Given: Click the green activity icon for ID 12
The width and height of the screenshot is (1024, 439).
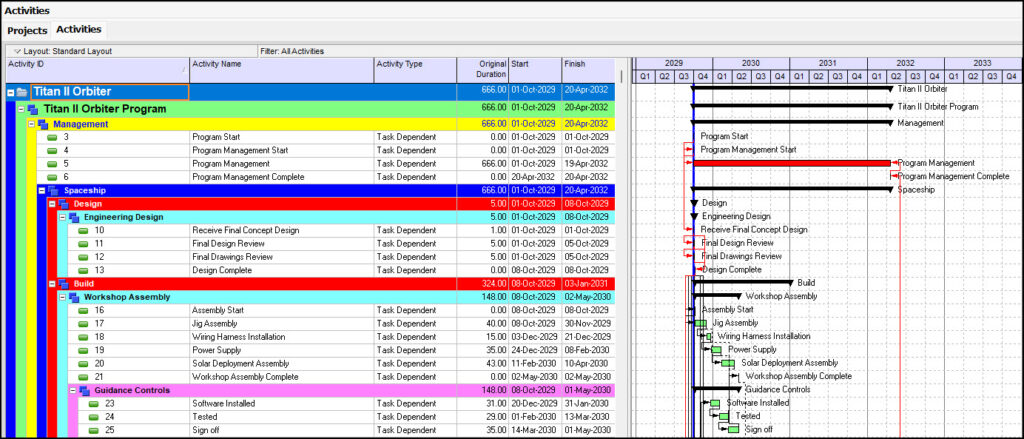Looking at the screenshot, I should (x=84, y=257).
